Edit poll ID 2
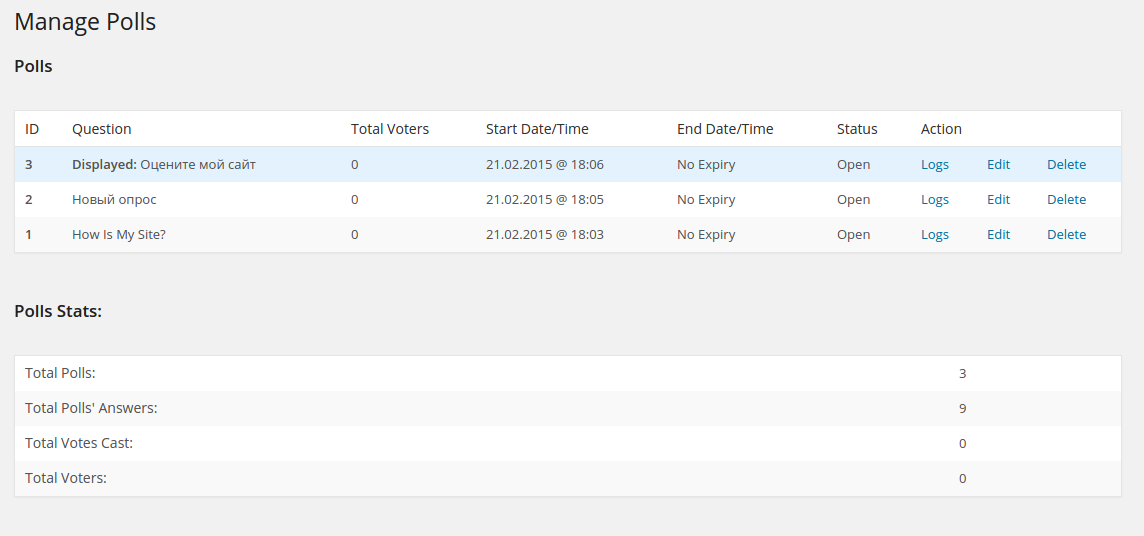The image size is (1144, 536). coord(998,200)
